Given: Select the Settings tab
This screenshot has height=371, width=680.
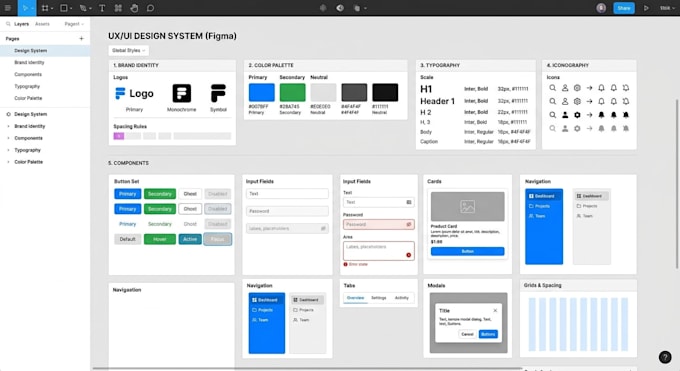Looking at the screenshot, I should (x=379, y=298).
